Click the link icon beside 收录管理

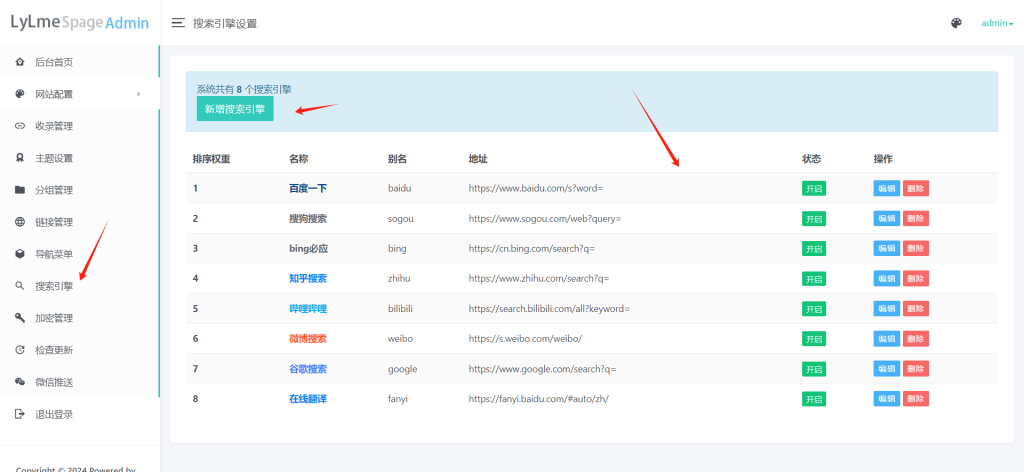click(x=20, y=126)
